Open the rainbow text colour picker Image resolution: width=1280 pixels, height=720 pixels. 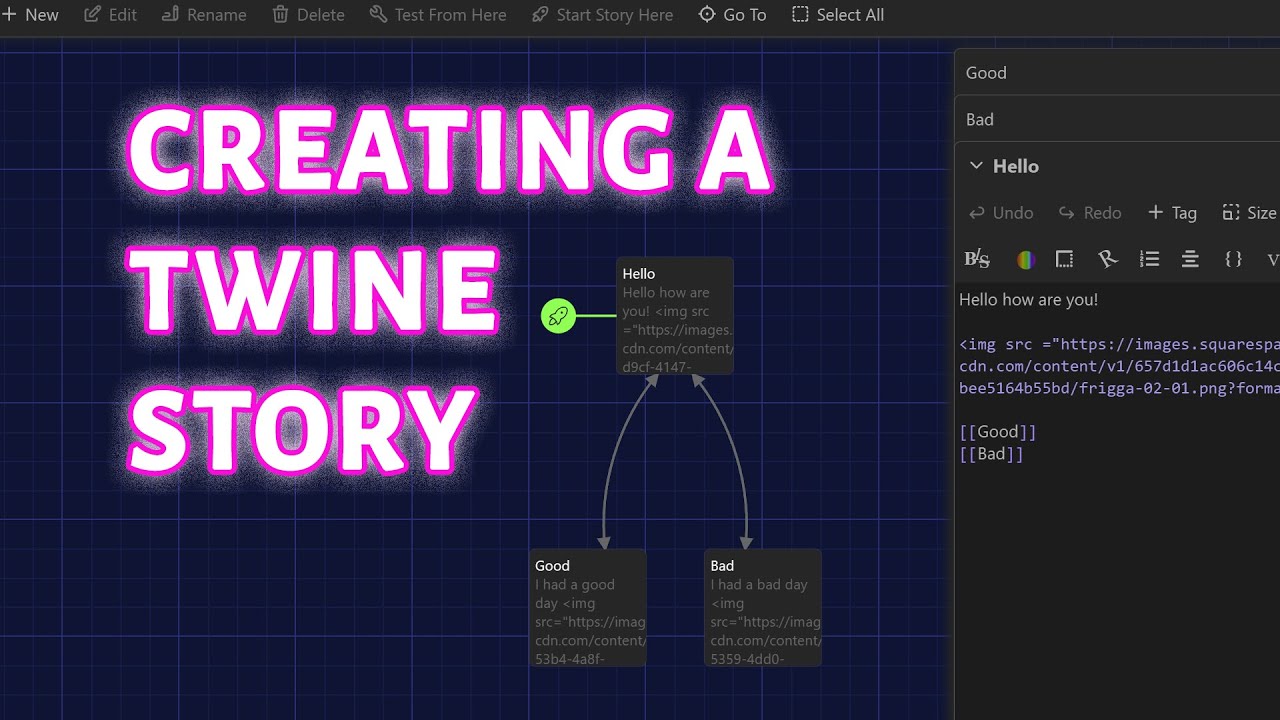coord(1025,260)
